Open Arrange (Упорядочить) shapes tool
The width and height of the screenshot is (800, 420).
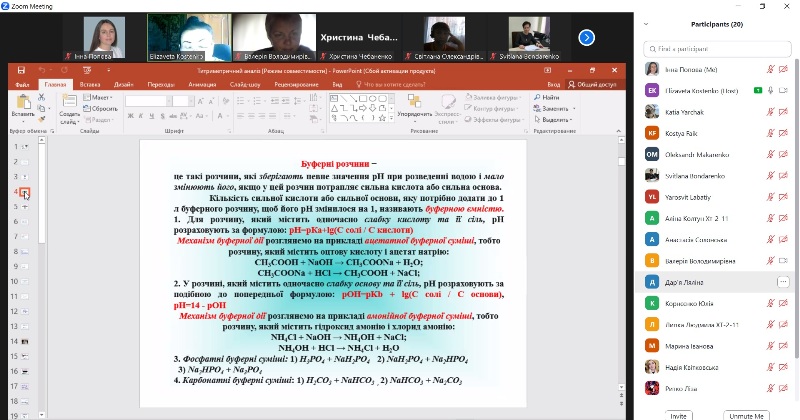coord(414,106)
